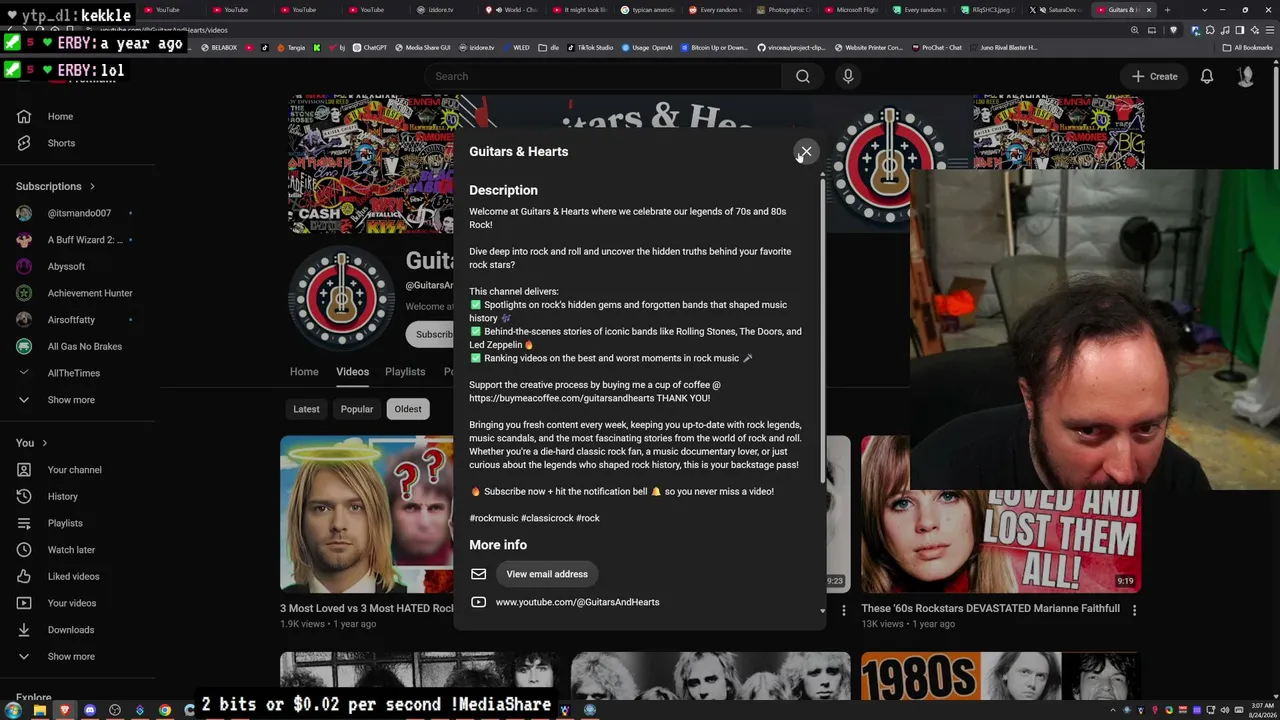Viewport: 1280px width, 720px height.
Task: Show more items under You
Action: (x=71, y=657)
